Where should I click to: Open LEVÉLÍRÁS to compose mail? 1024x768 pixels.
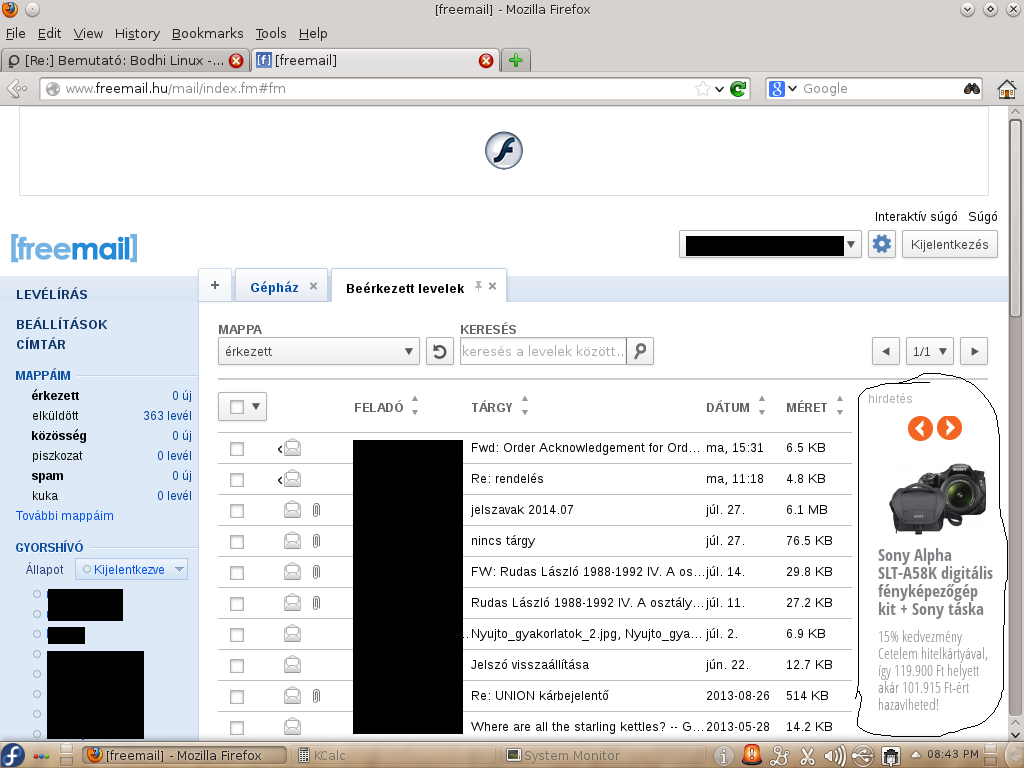point(52,295)
